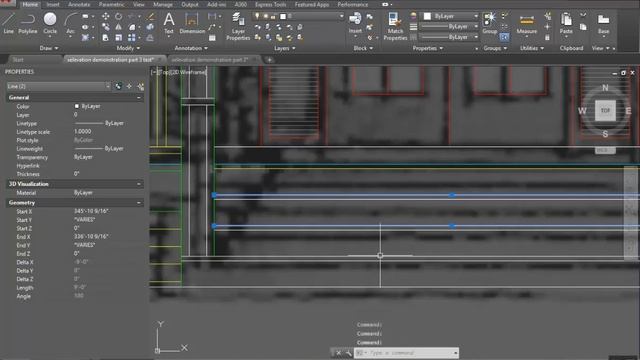Open the Manage ribbon tab

point(162,4)
